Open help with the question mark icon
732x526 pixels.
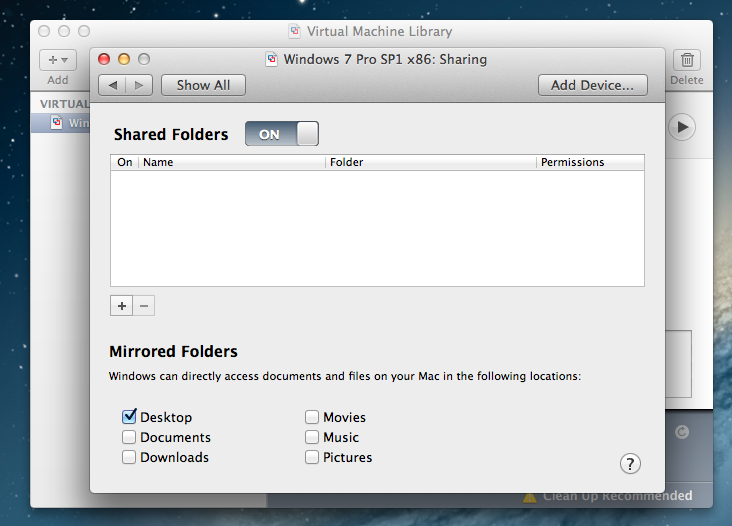click(630, 463)
